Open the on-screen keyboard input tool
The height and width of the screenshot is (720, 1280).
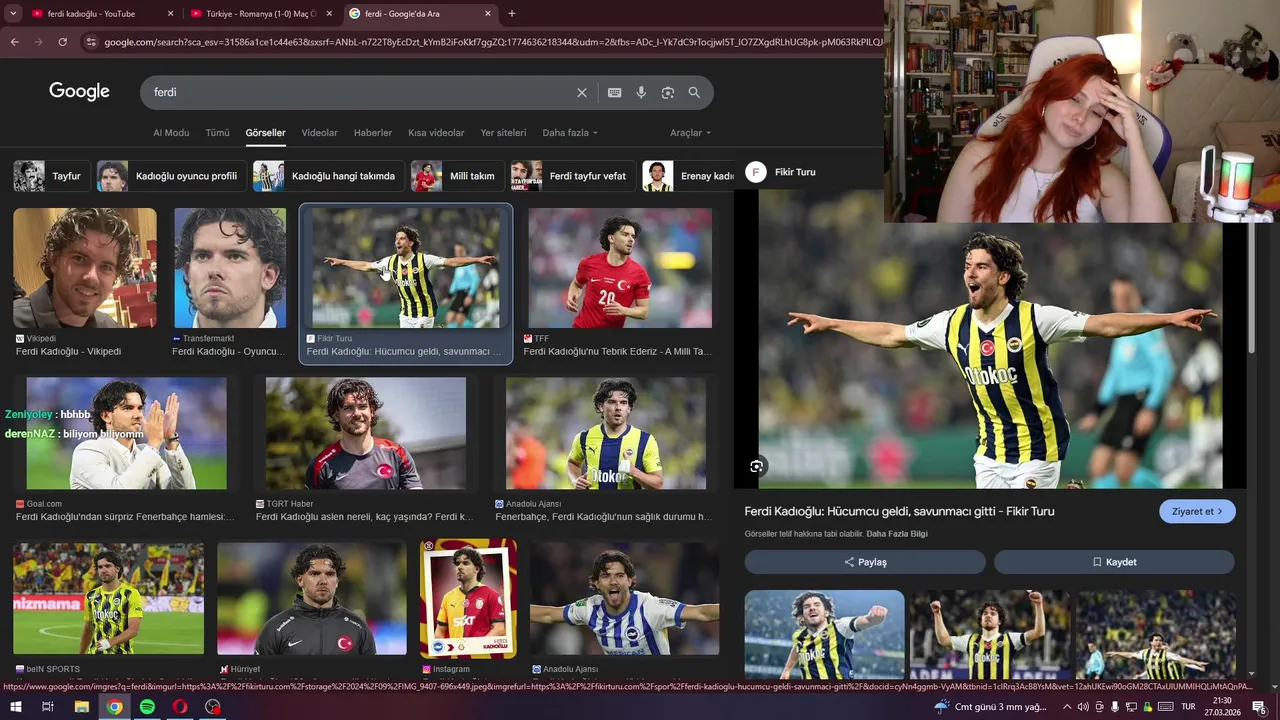point(615,92)
